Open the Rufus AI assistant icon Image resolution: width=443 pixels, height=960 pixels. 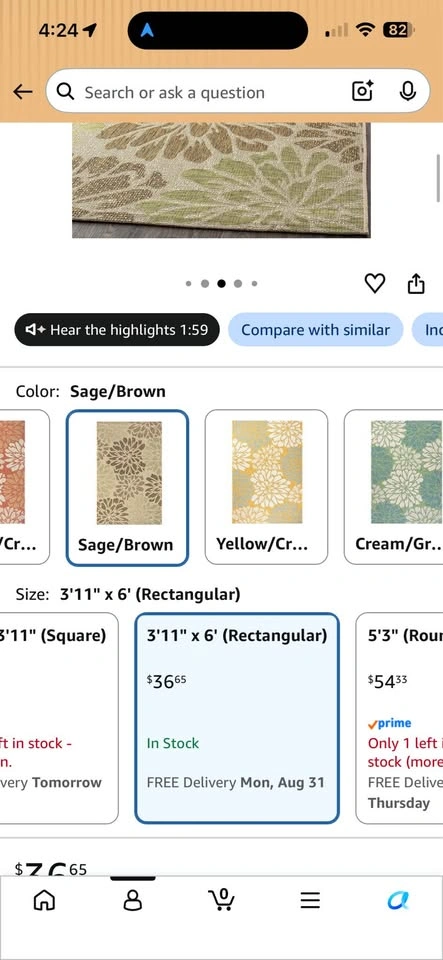(398, 900)
